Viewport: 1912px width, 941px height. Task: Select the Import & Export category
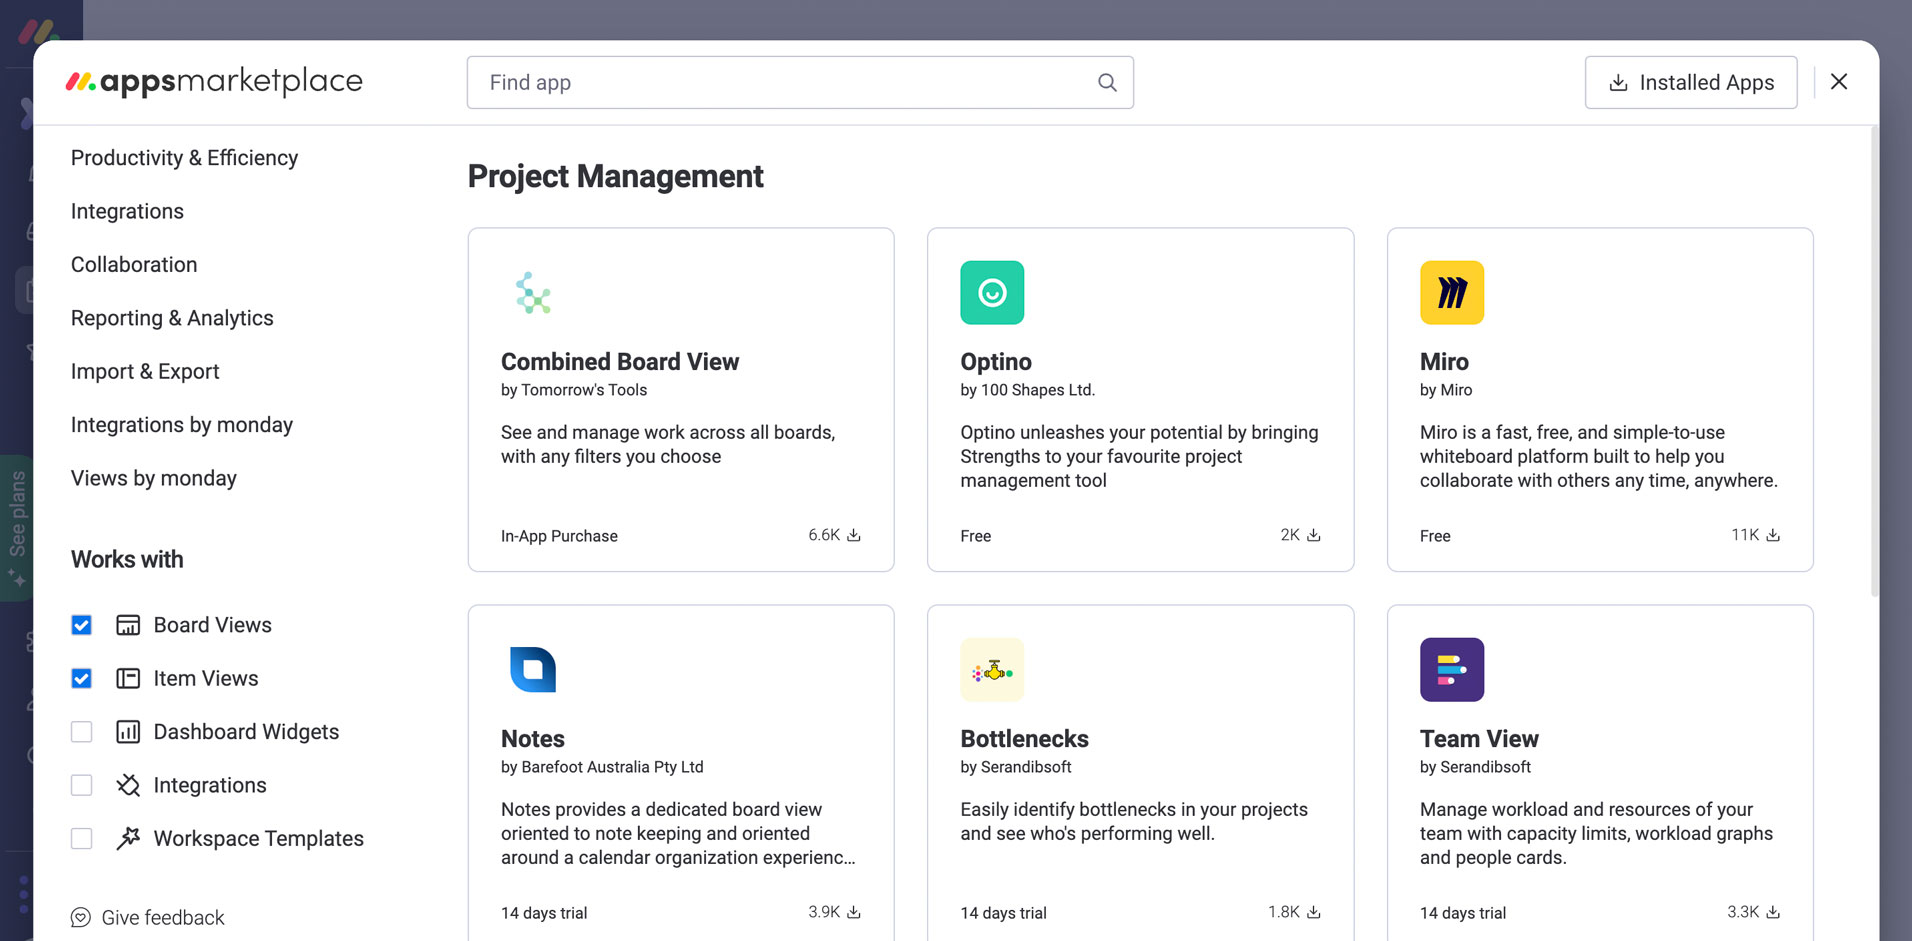click(145, 371)
